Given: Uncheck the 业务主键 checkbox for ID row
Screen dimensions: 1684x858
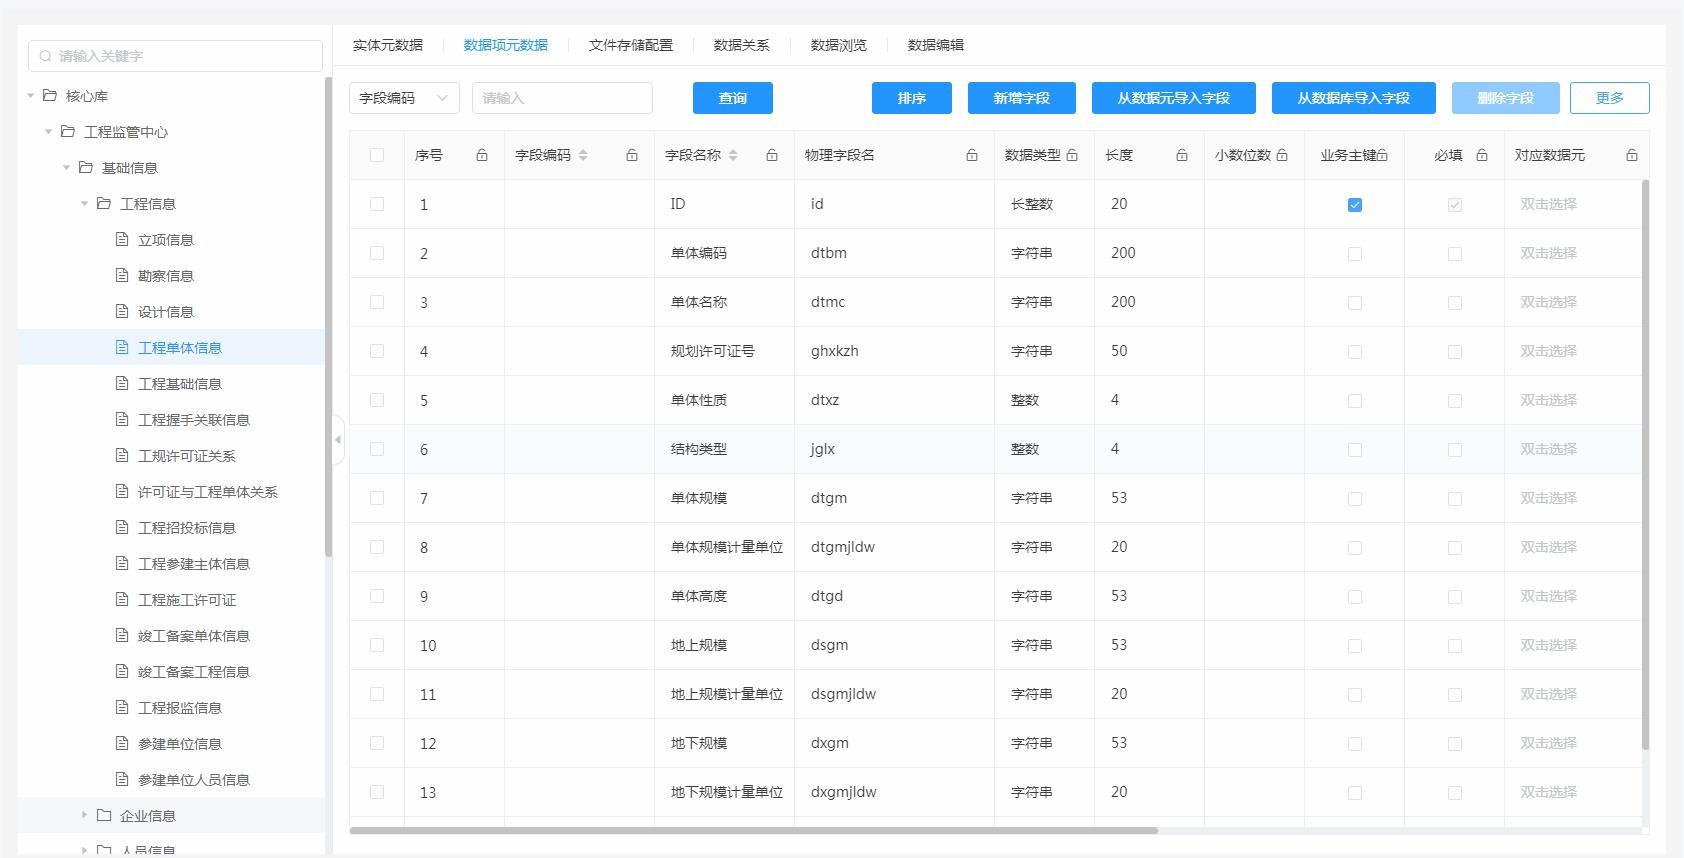Looking at the screenshot, I should point(1355,205).
